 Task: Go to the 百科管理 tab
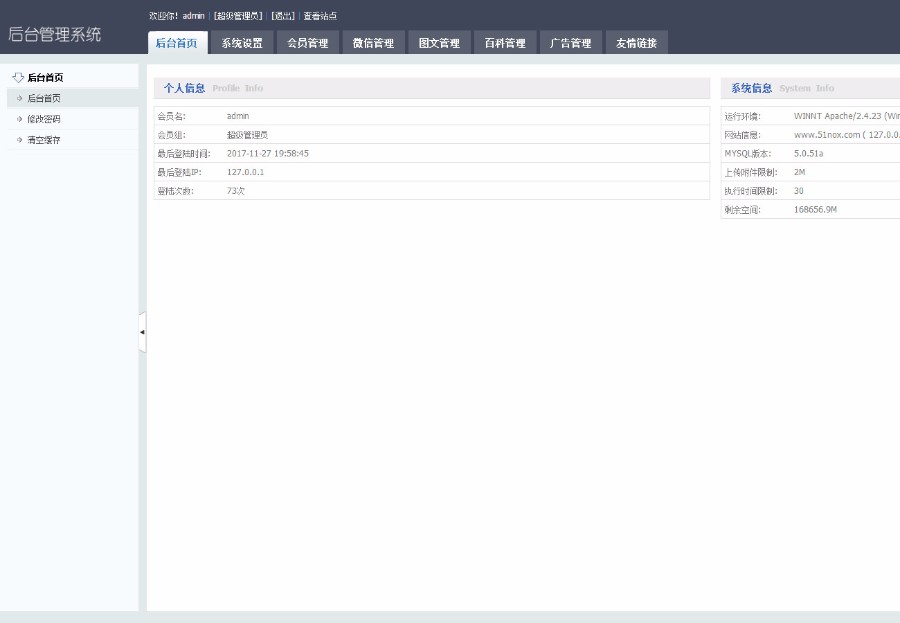coord(504,42)
